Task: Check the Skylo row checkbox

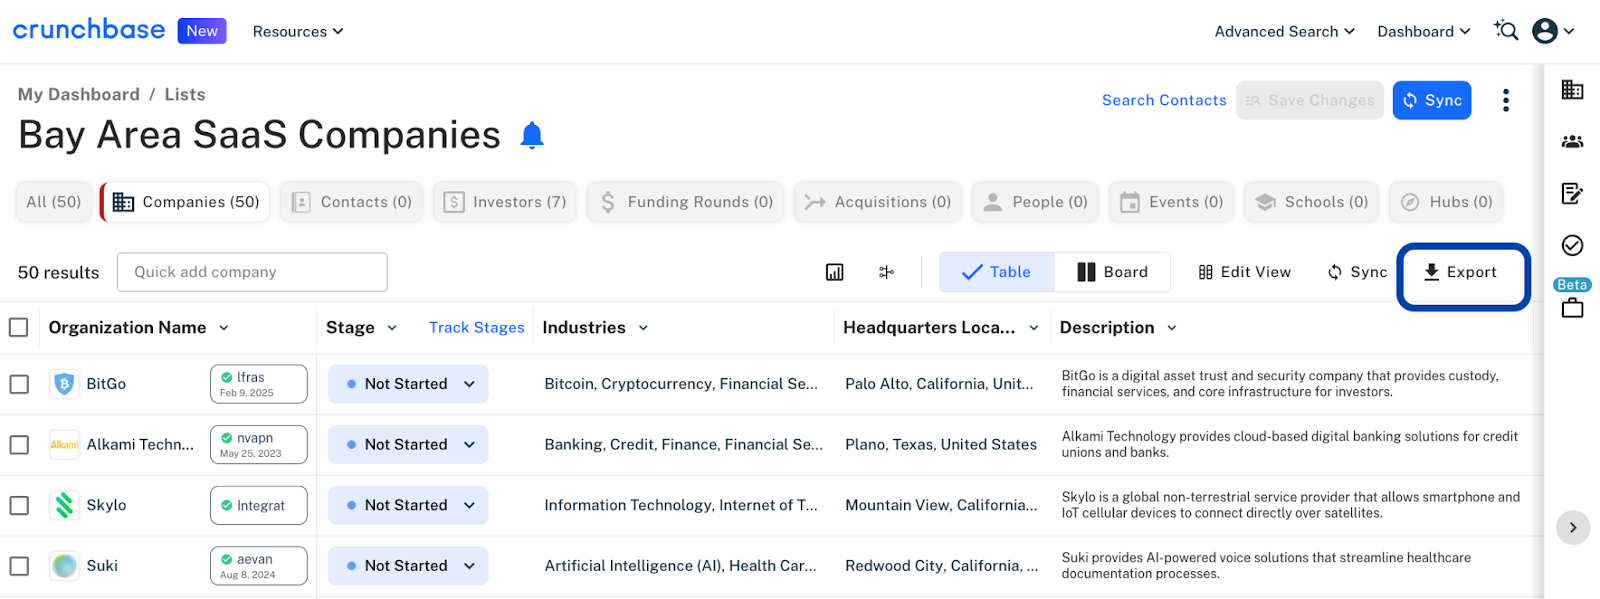Action: (x=19, y=505)
